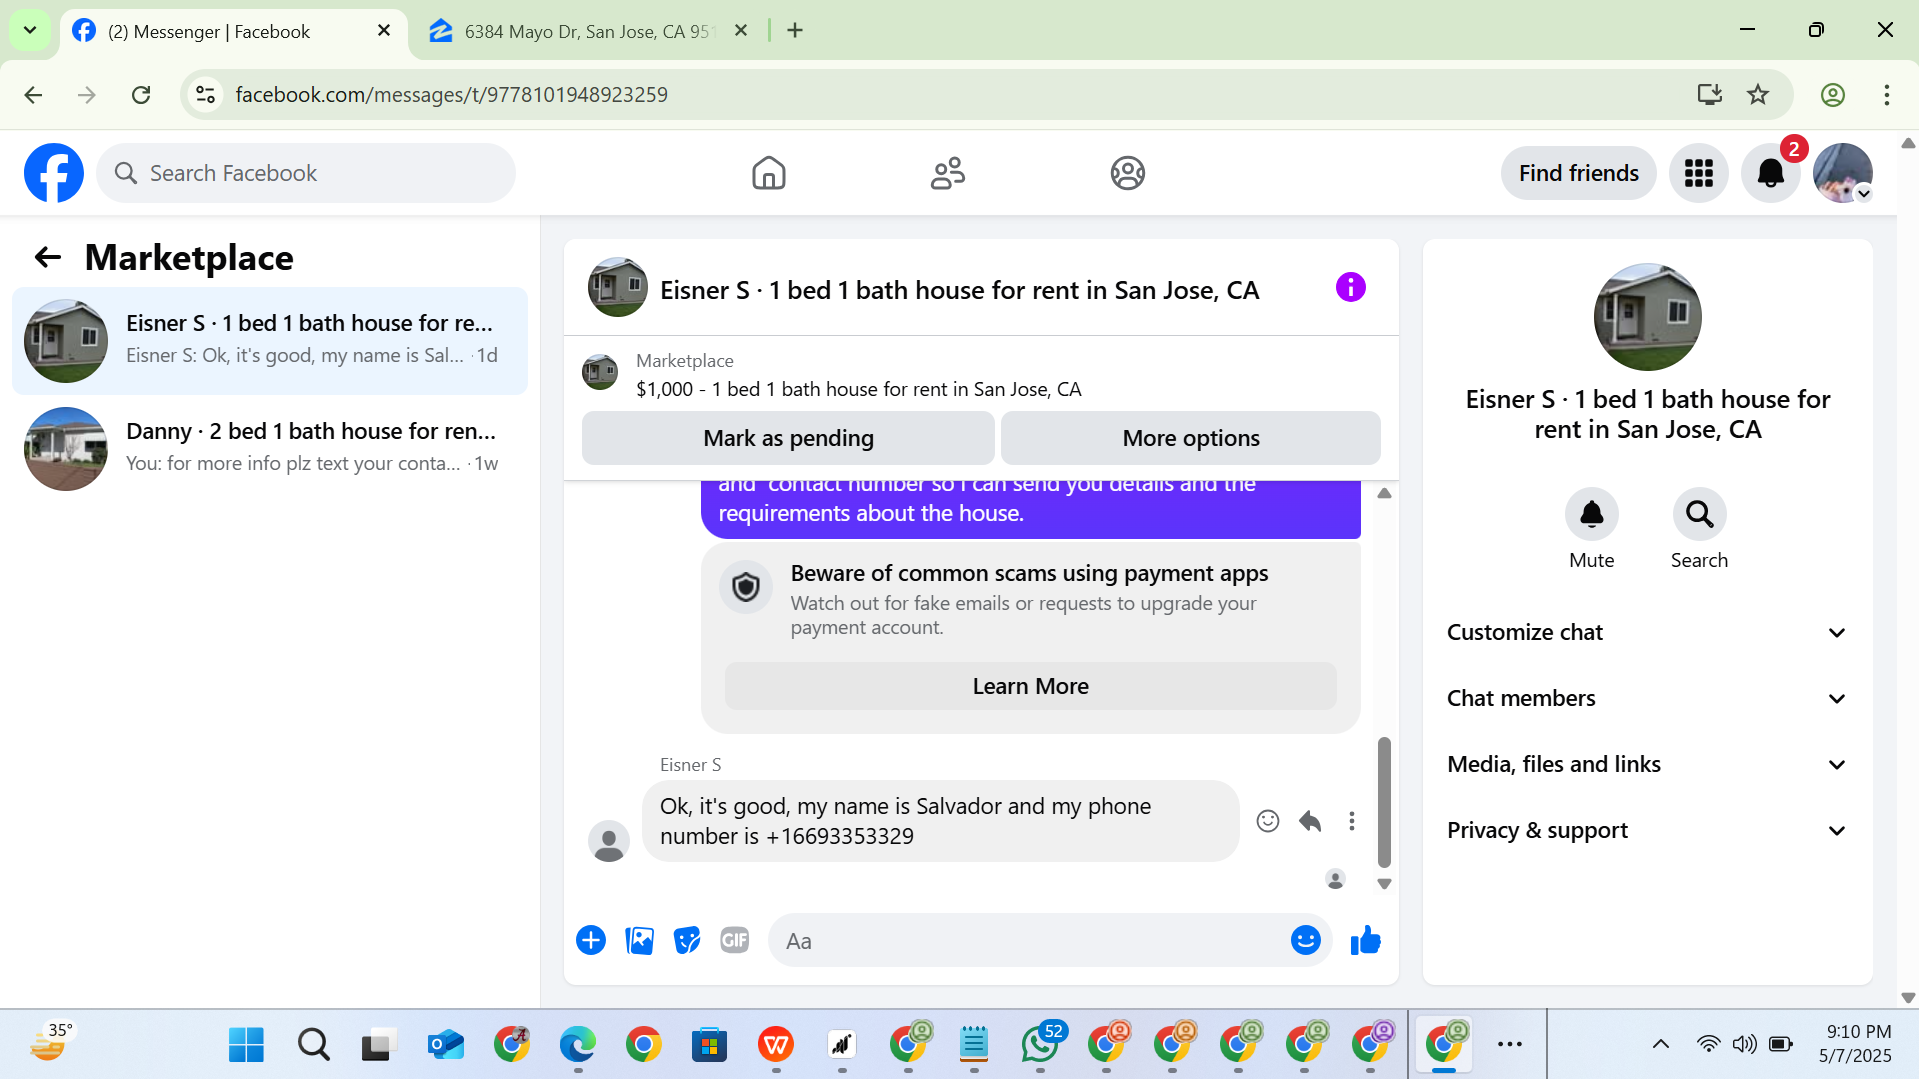Open conversation information purple icon
This screenshot has width=1919, height=1079.
click(1350, 288)
